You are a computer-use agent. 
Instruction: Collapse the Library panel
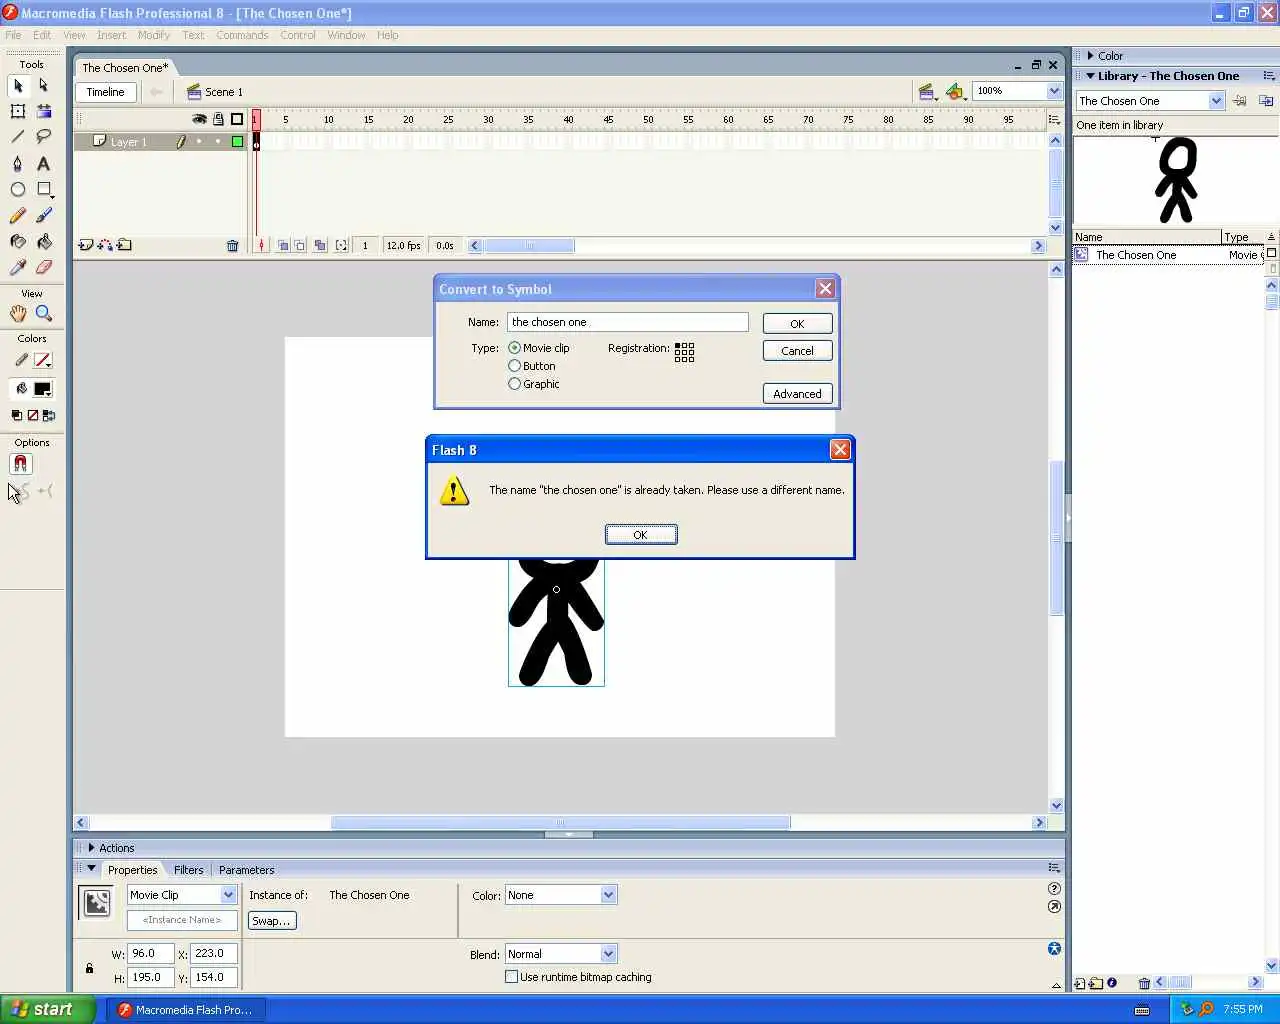[x=1091, y=76]
